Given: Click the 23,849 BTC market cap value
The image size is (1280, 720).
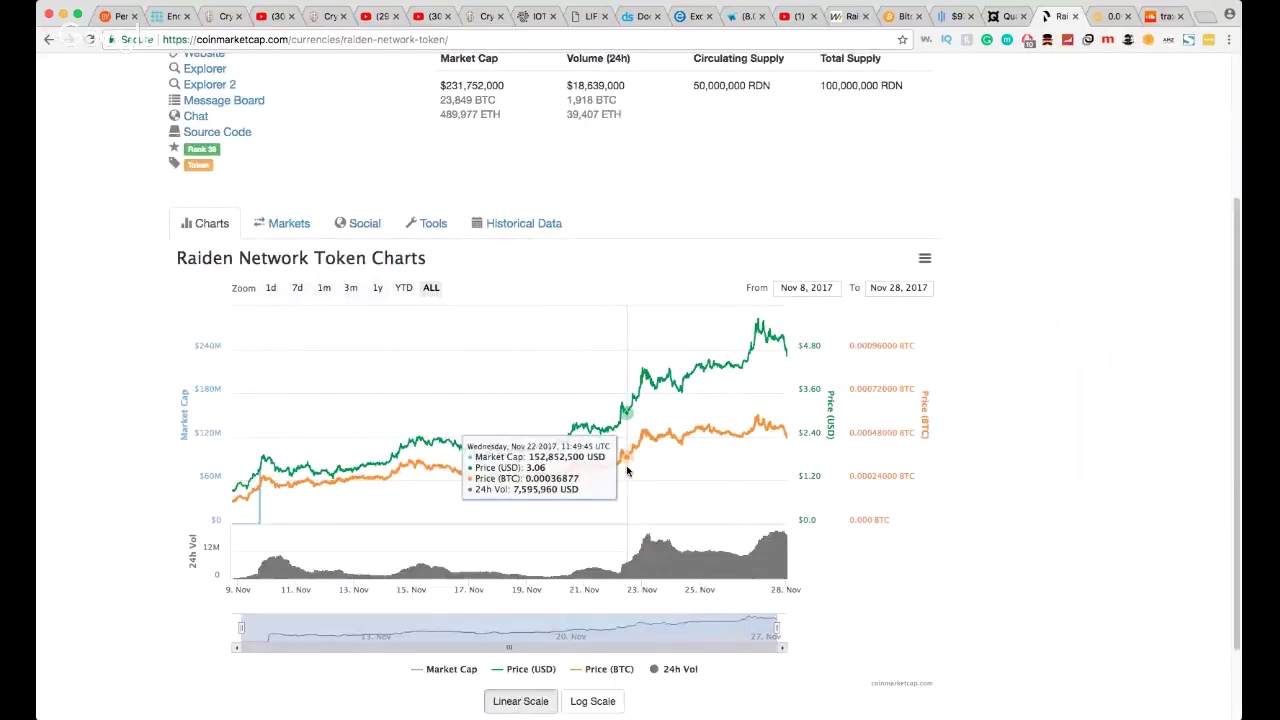Looking at the screenshot, I should pyautogui.click(x=467, y=100).
